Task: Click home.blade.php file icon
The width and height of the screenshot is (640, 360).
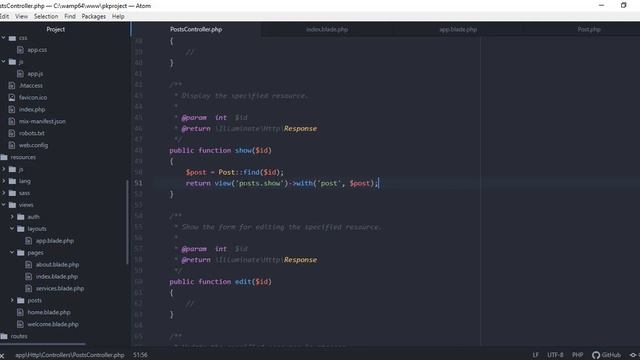Action: click(20, 312)
